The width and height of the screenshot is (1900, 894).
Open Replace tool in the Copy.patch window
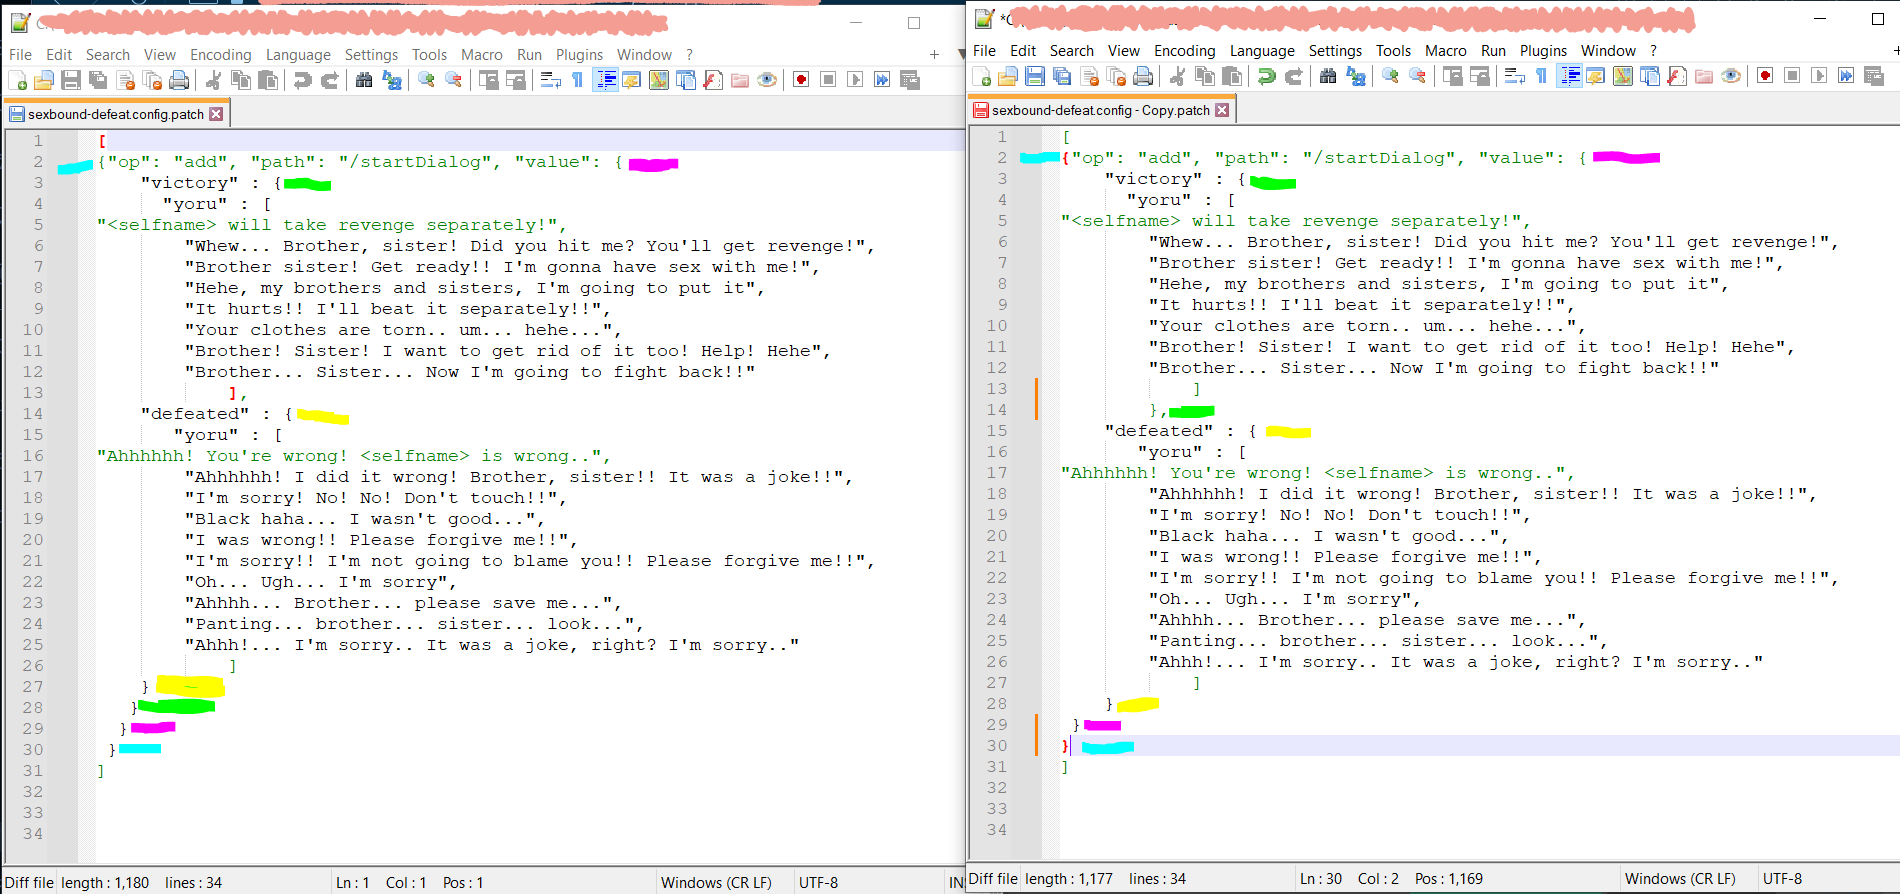[x=1356, y=76]
